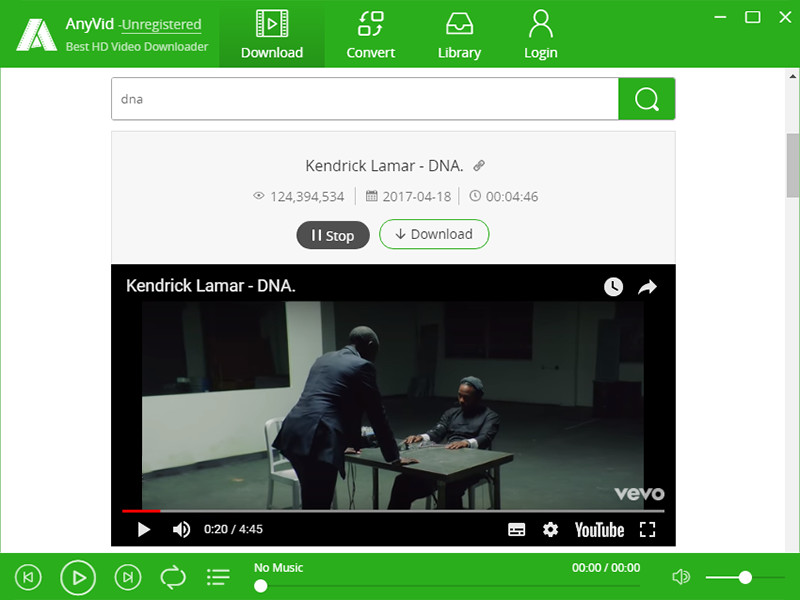
Task: Click the '00:00 / 00:00' time display
Action: click(x=606, y=567)
